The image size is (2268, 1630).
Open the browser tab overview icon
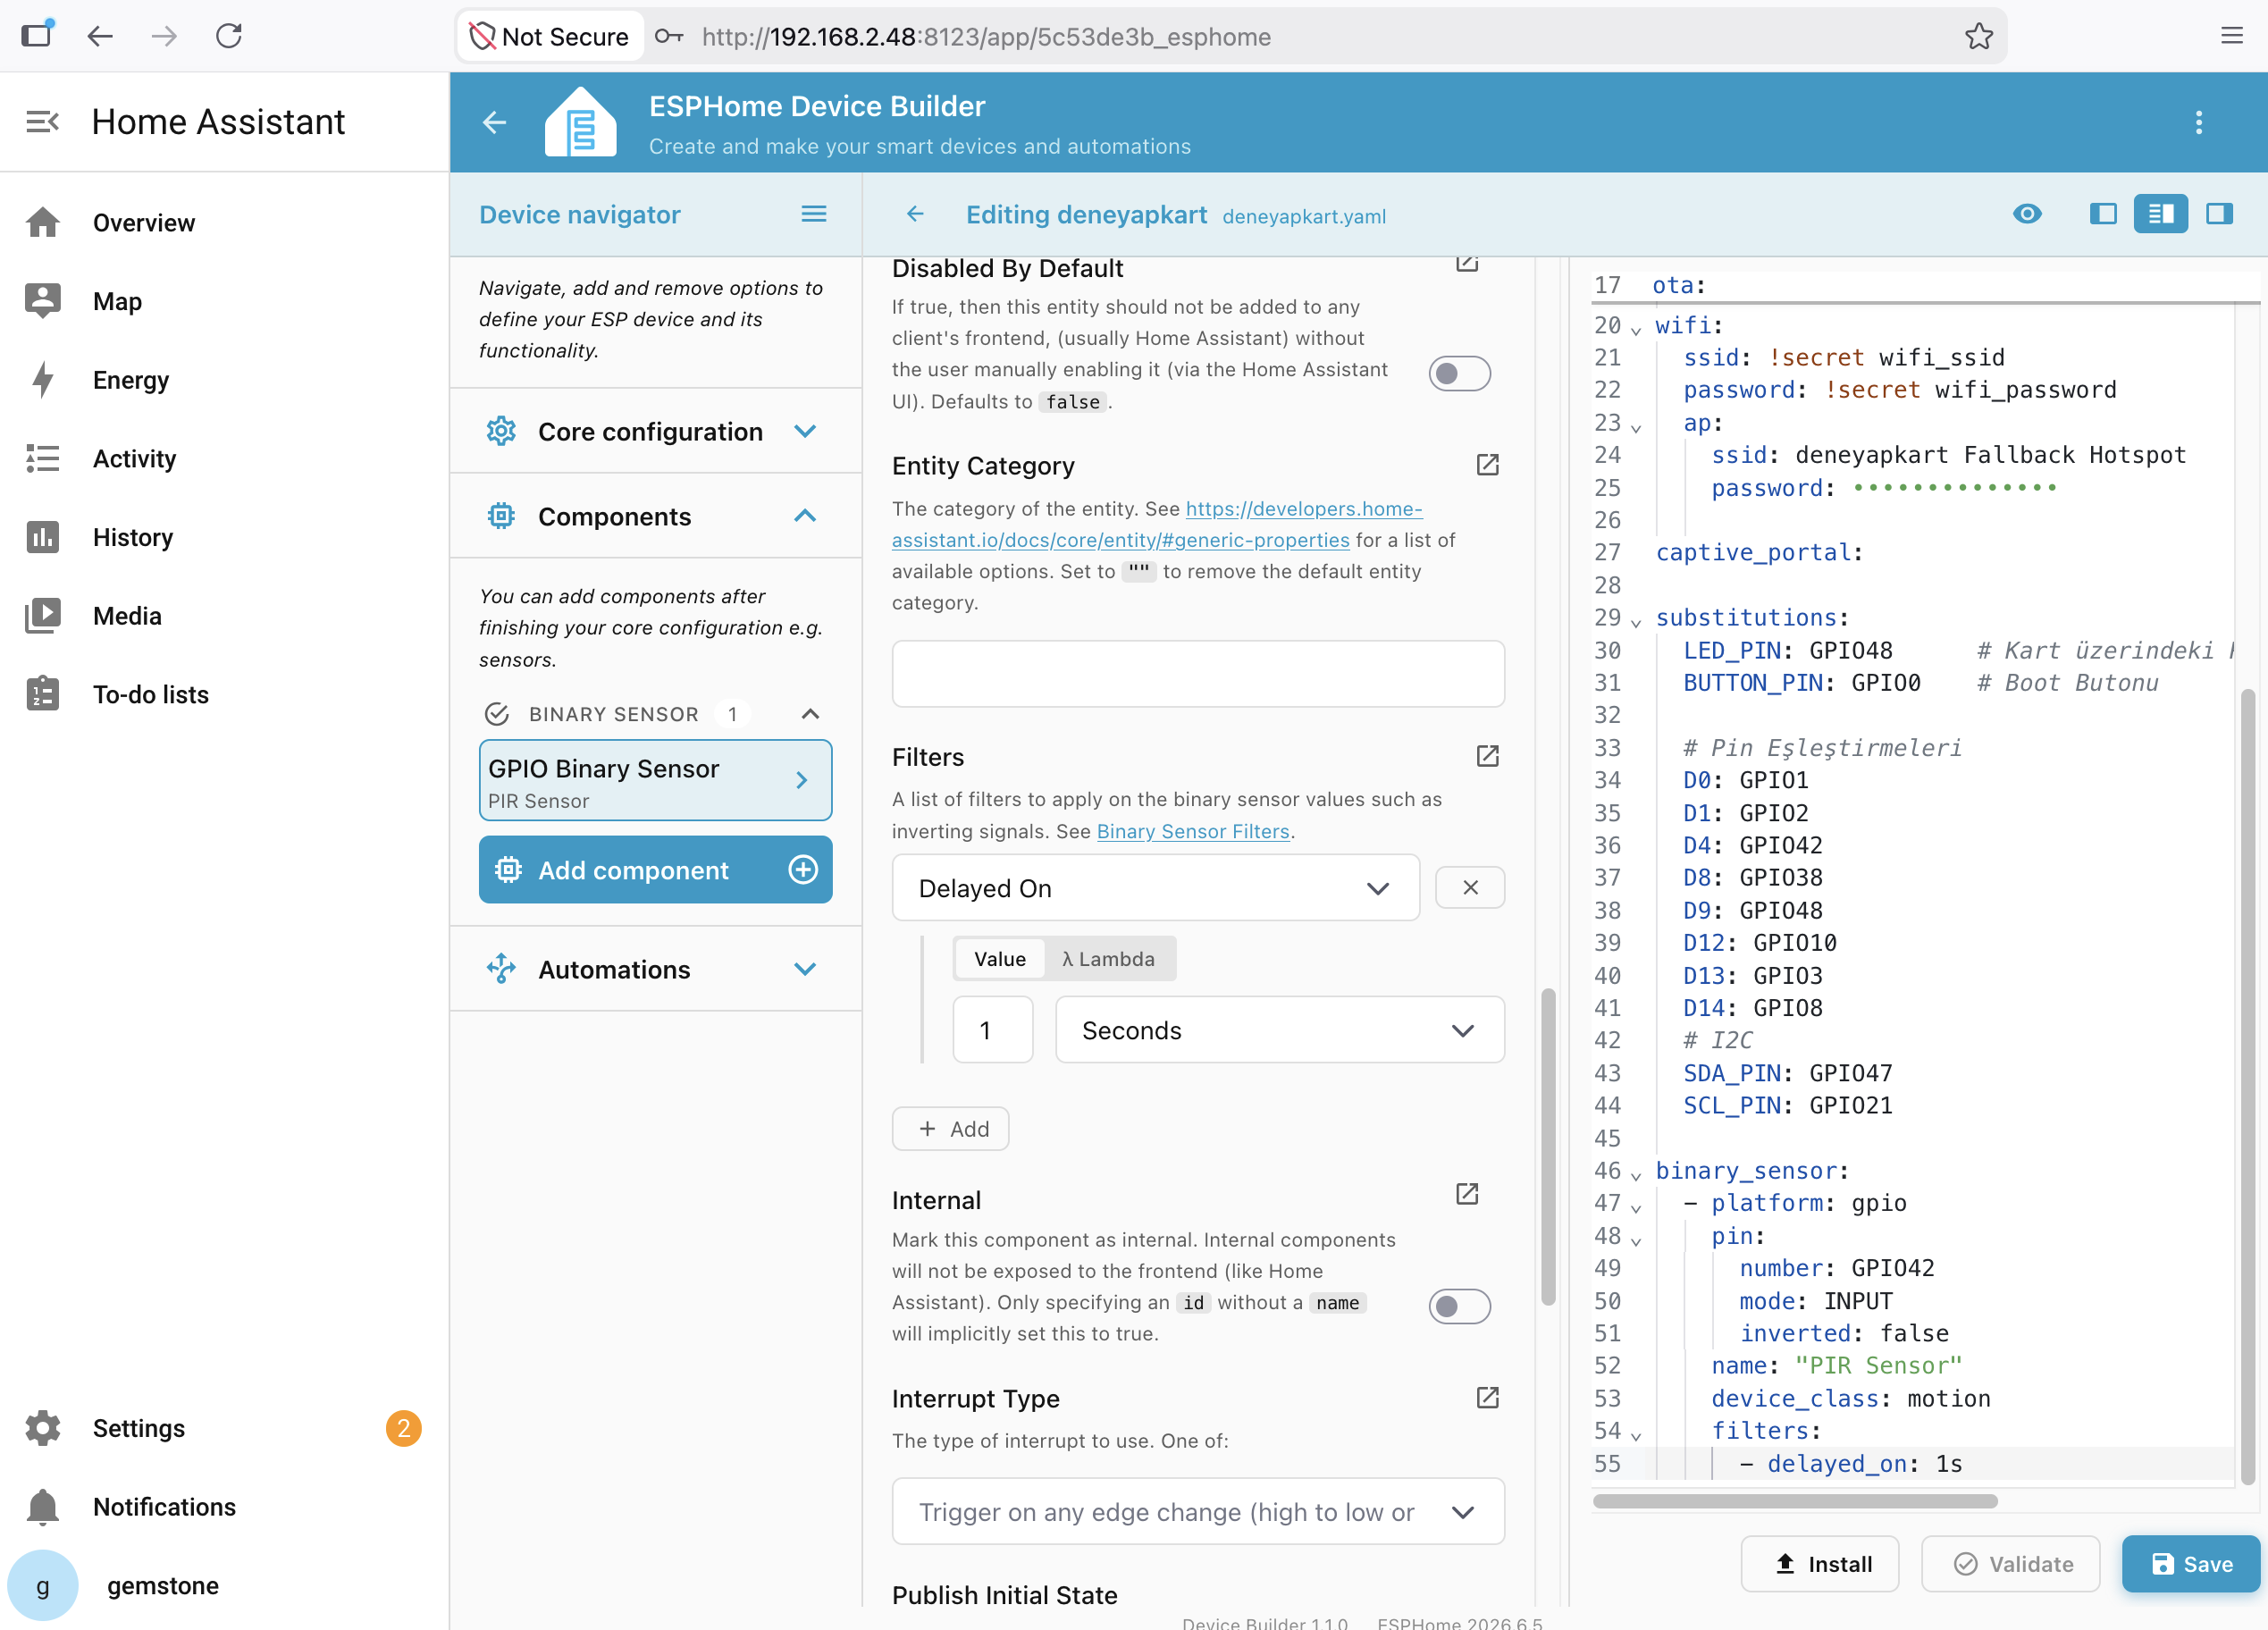37,35
